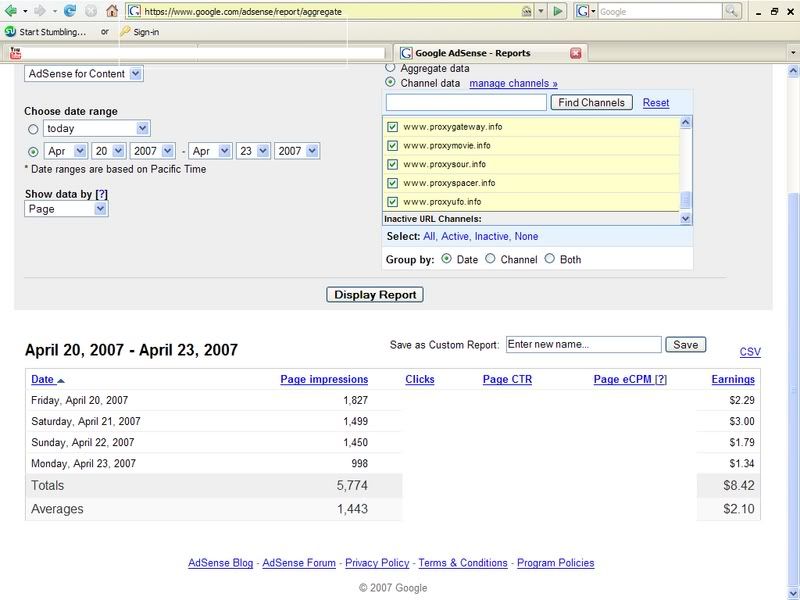Click the Reset link

[x=656, y=103]
